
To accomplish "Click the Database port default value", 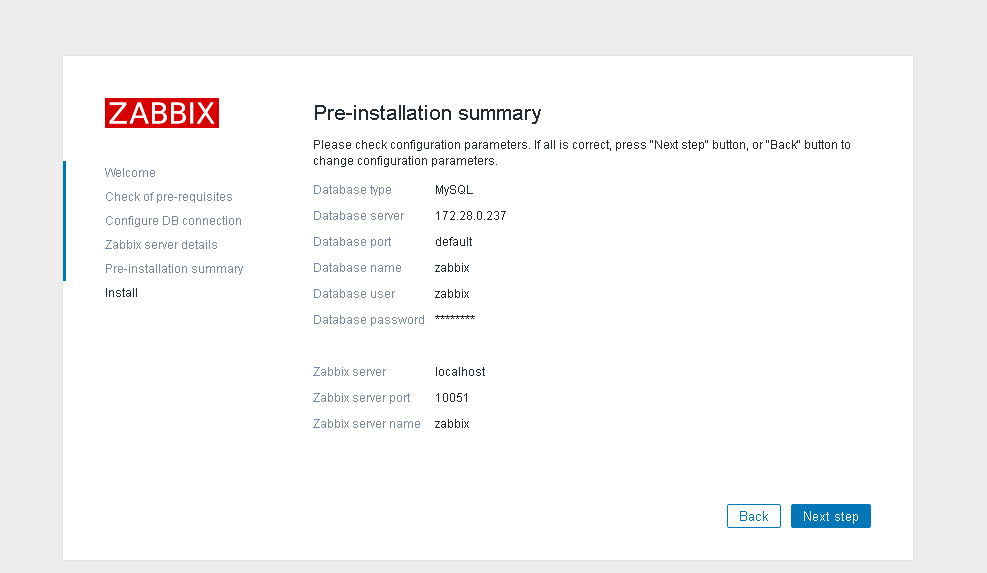I will pyautogui.click(x=453, y=242).
